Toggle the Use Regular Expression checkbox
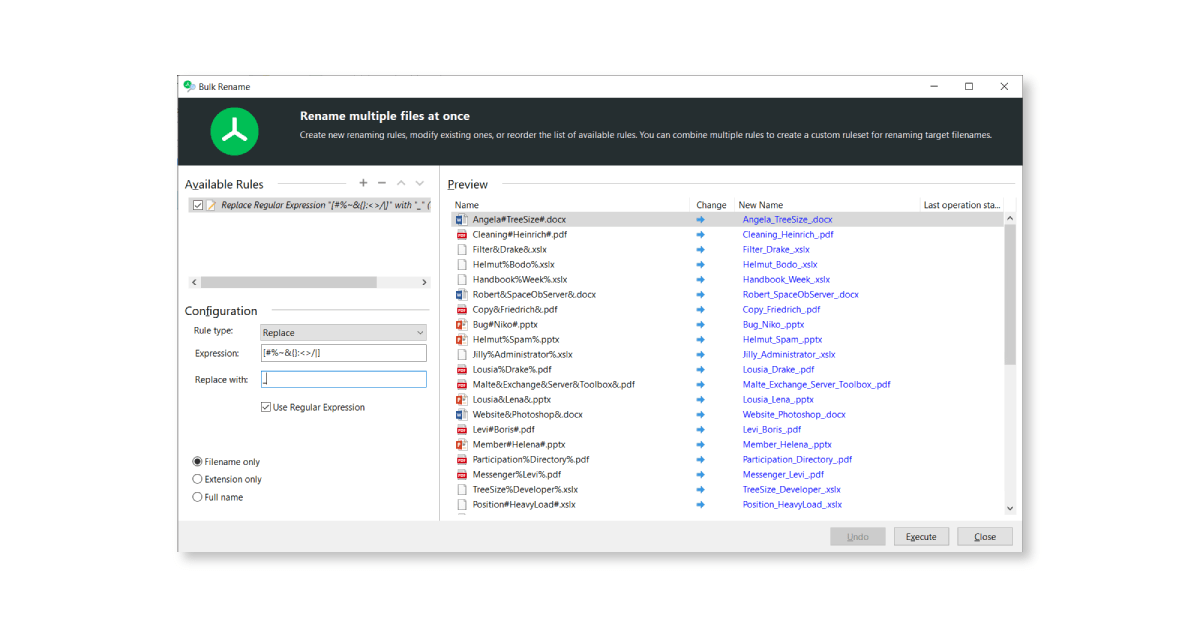This screenshot has width=1200, height=627. point(266,407)
